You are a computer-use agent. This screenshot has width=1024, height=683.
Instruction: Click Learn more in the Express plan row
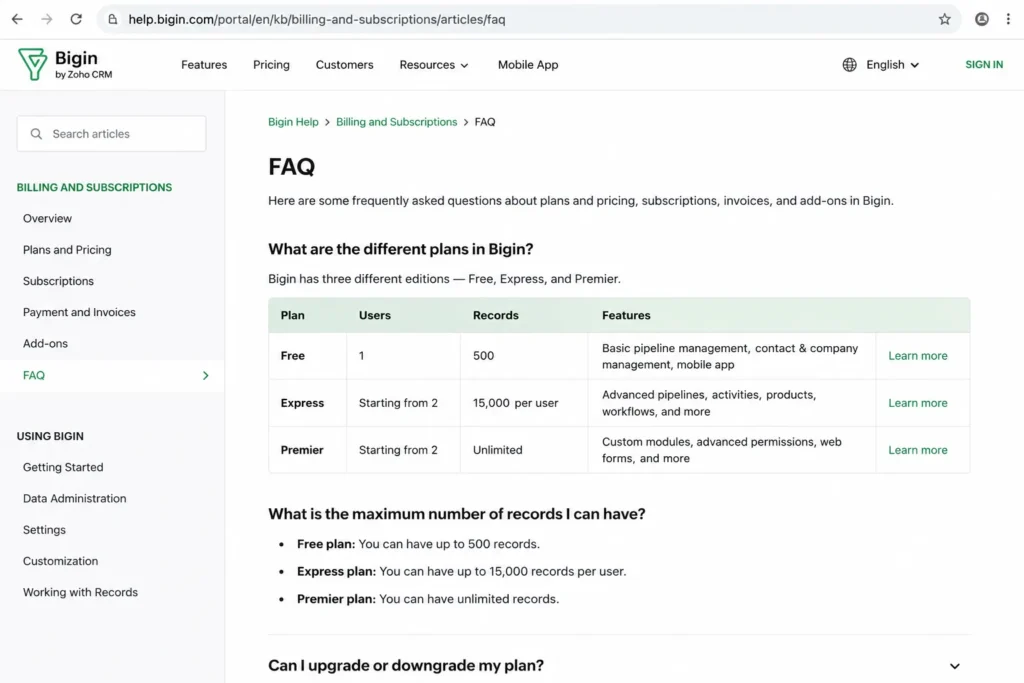(918, 403)
